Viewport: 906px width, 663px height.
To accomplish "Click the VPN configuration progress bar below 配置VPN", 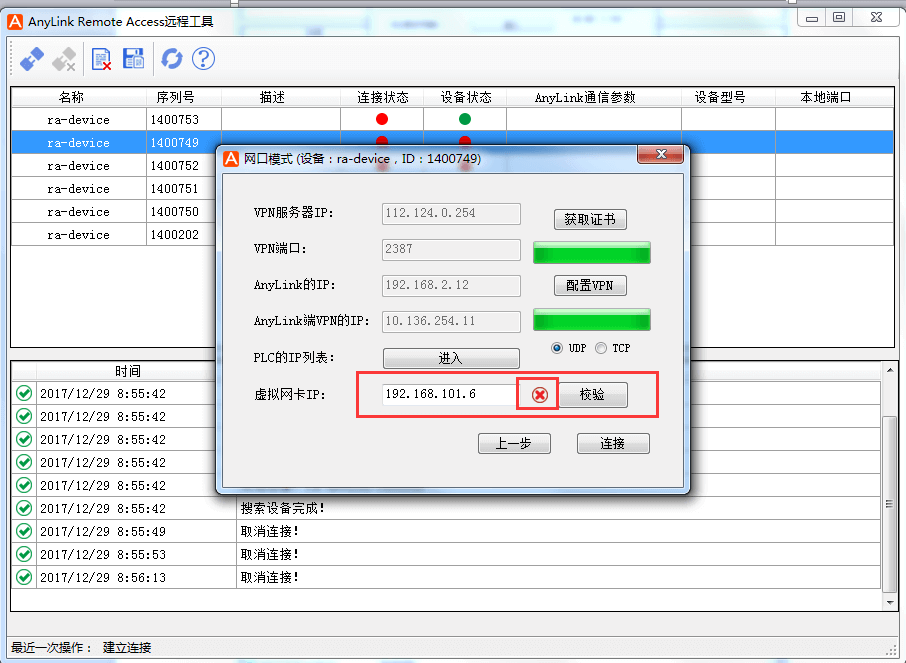I will click(x=592, y=320).
